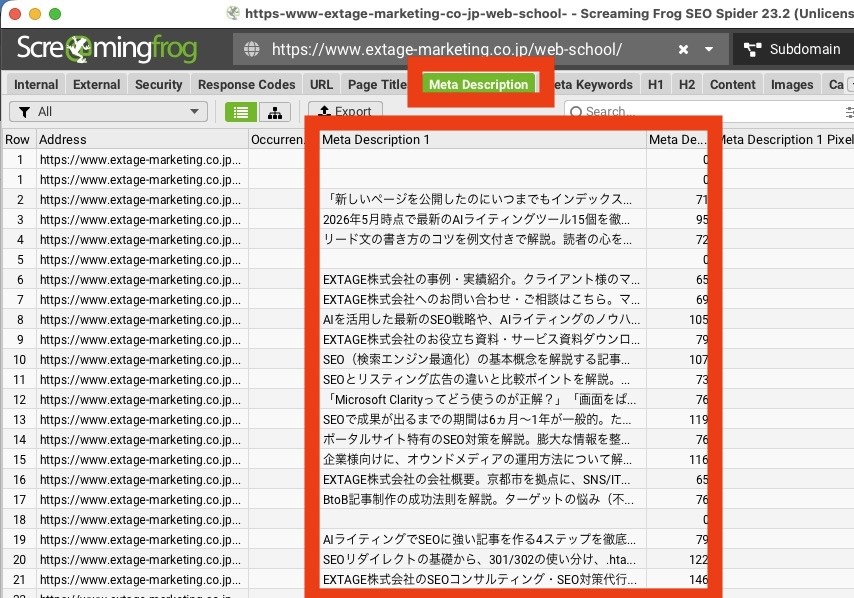The image size is (854, 598).
Task: Select the address in row 2
Action: coord(141,200)
